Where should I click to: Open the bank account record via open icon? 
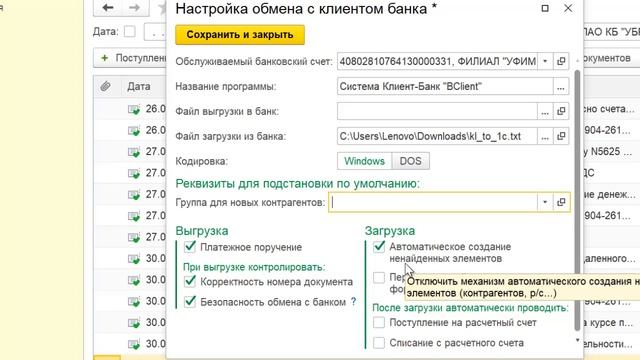tap(561, 62)
